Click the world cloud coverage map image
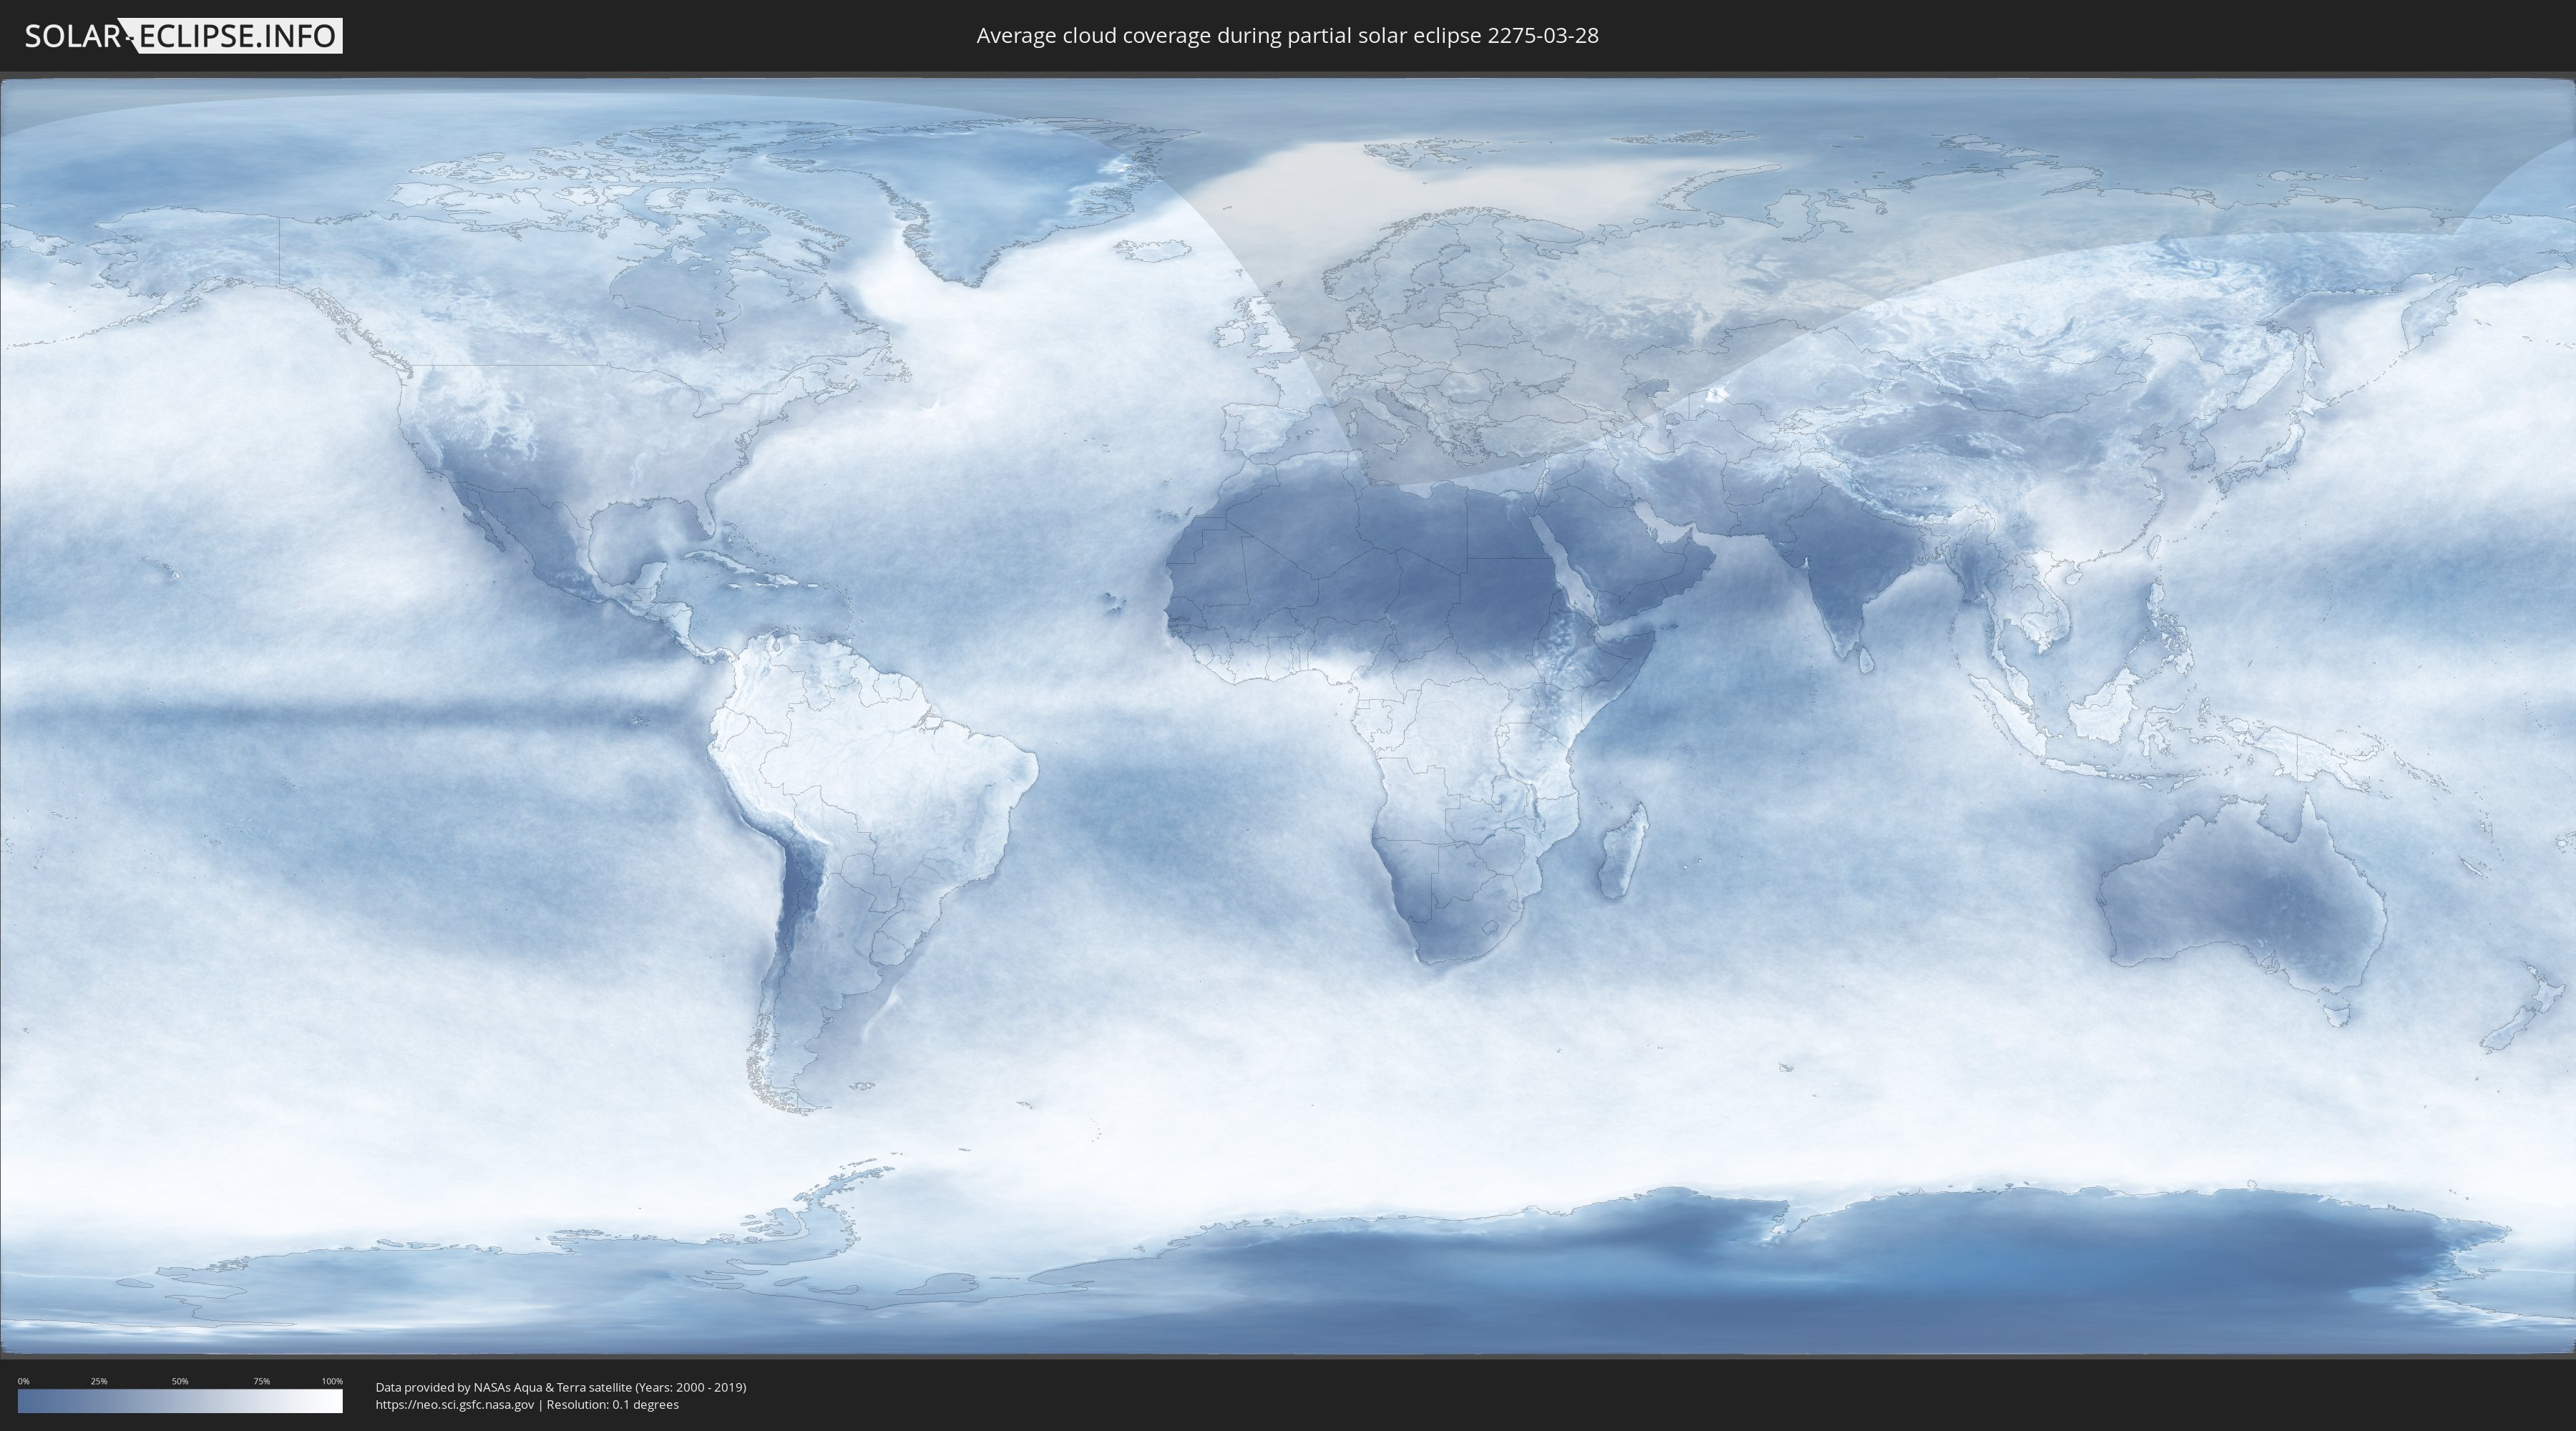Image resolution: width=2576 pixels, height=1431 pixels. (1288, 716)
